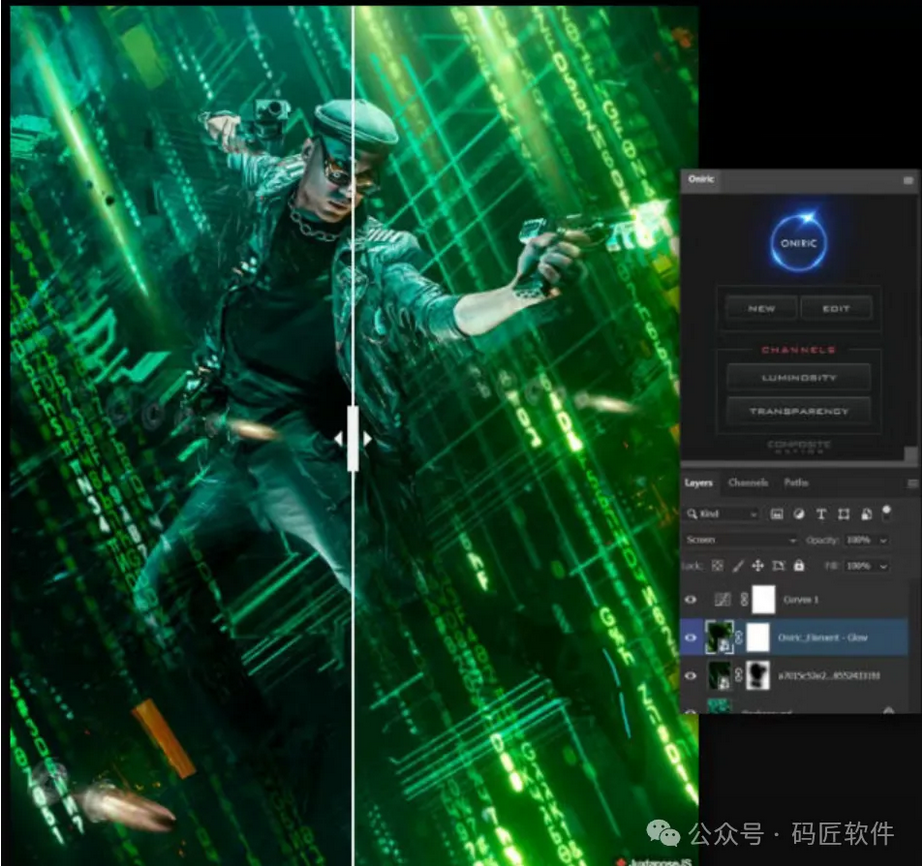This screenshot has height=866, width=922.
Task: Unlink the Oniric_Element - Glow layer mask
Action: tap(740, 637)
